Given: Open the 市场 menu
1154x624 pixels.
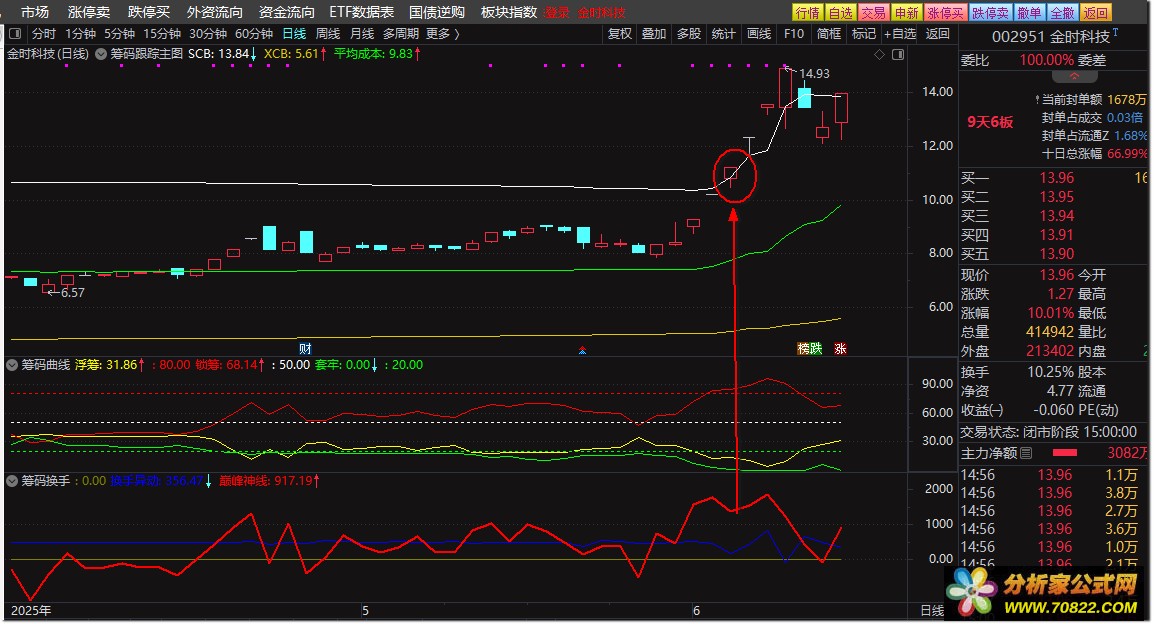Looking at the screenshot, I should pyautogui.click(x=35, y=13).
